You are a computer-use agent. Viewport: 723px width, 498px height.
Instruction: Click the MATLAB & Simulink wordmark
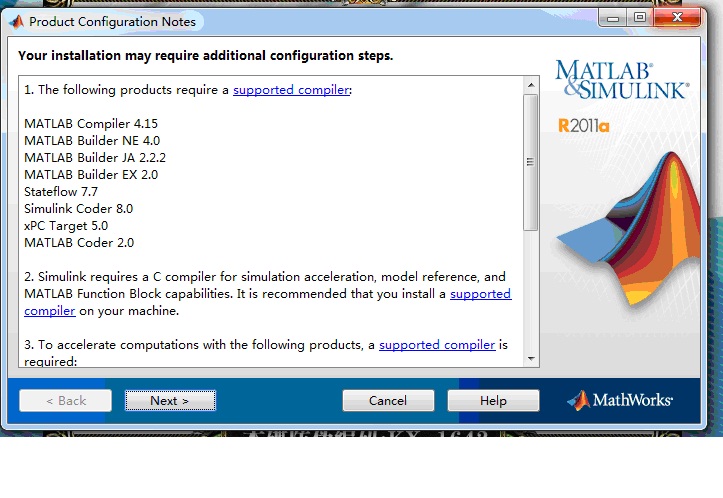coord(622,79)
